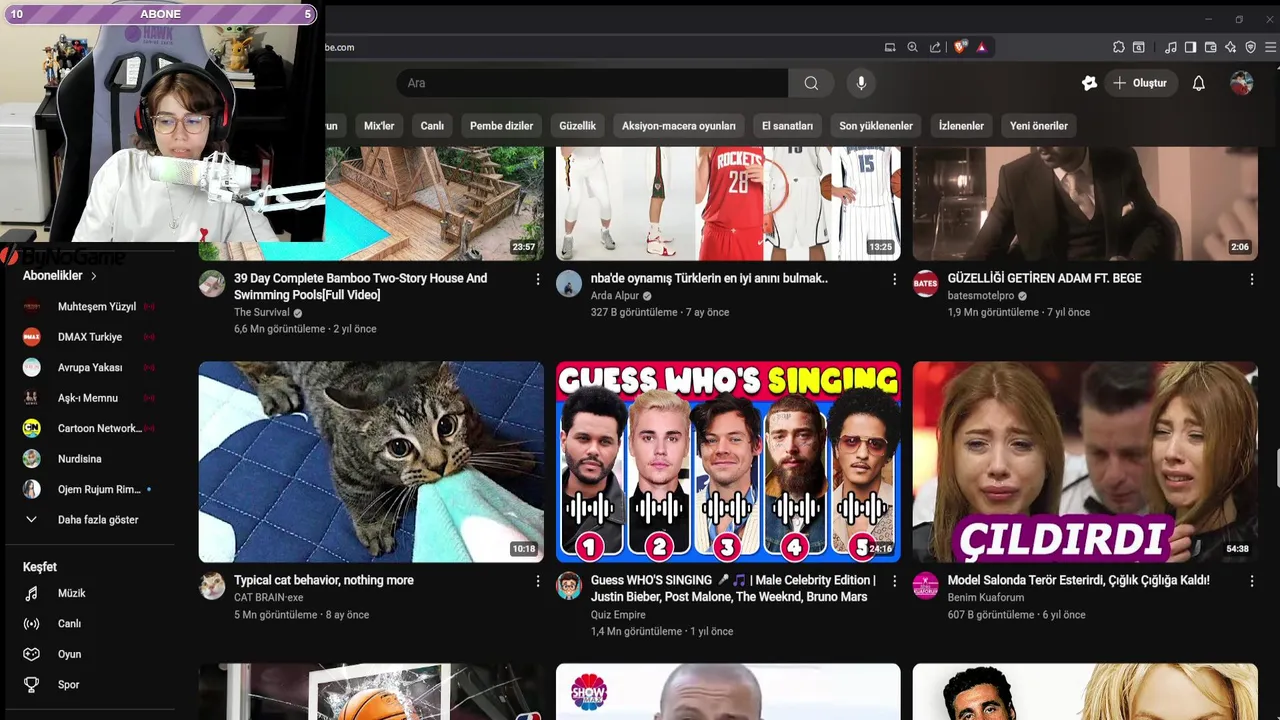Select the Son yüklenenler filter chip
Screen dimensions: 1280x720
tap(876, 126)
